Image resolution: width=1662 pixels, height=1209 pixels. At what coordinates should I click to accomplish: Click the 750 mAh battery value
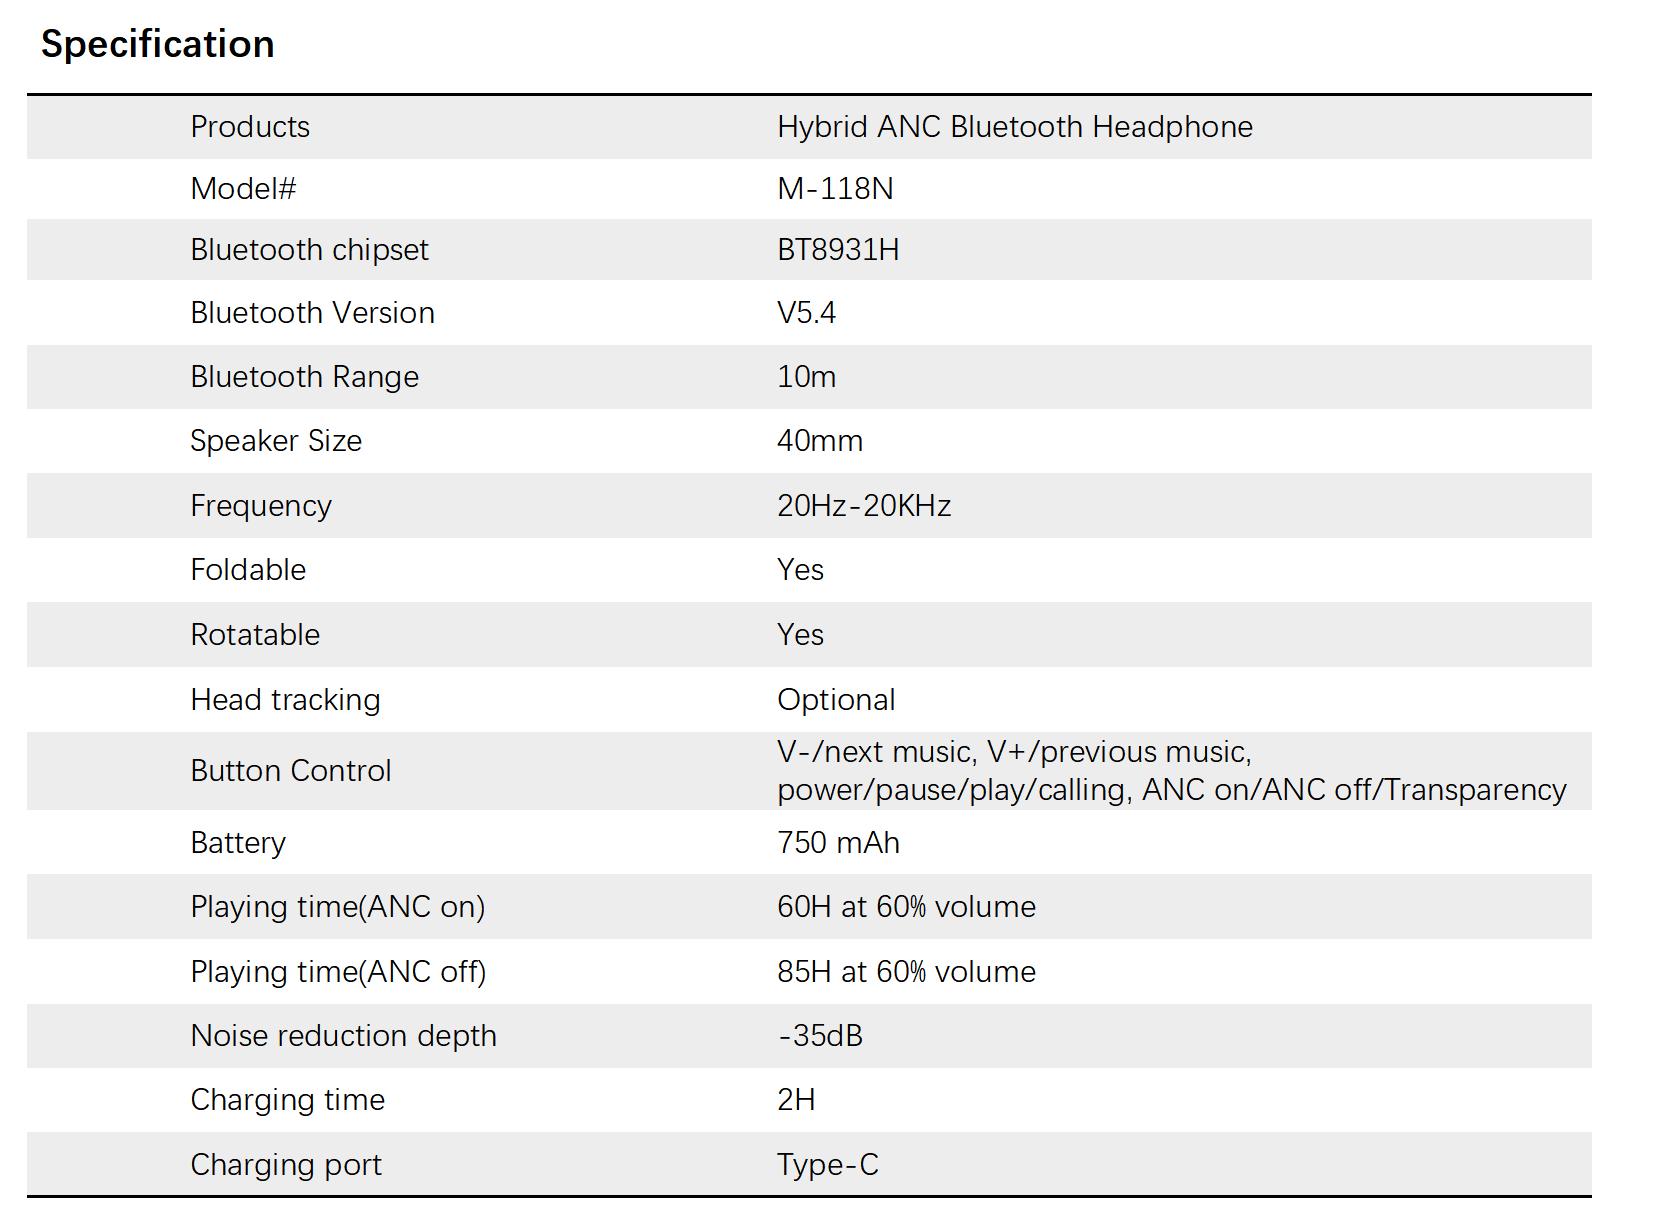click(838, 843)
